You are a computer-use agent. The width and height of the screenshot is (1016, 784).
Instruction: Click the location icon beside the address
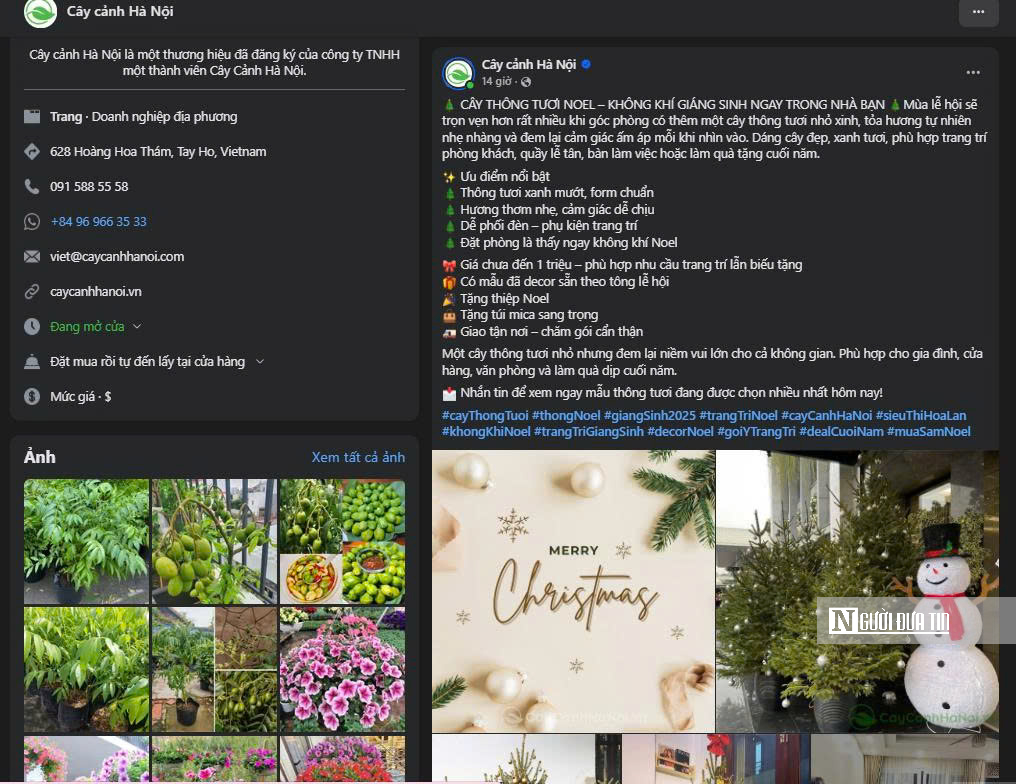[x=32, y=152]
